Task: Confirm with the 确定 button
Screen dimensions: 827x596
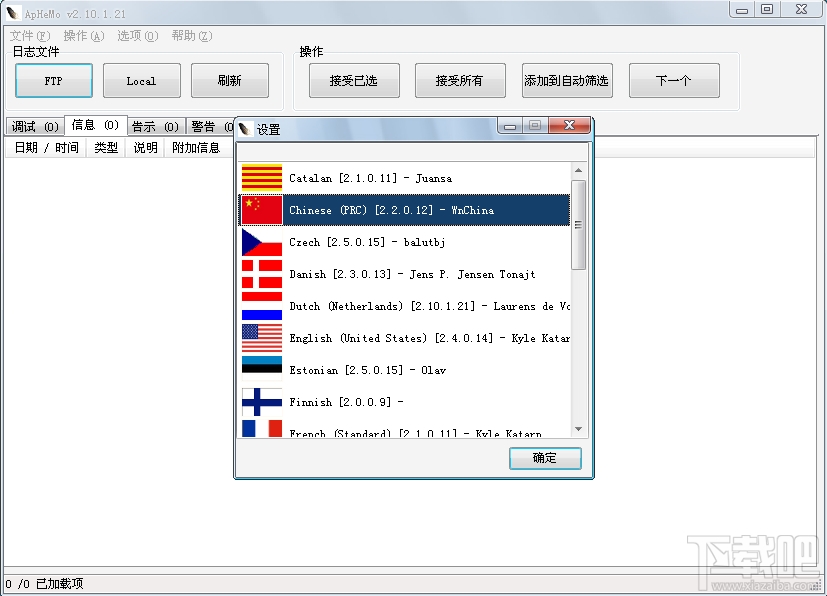Action: (x=545, y=458)
